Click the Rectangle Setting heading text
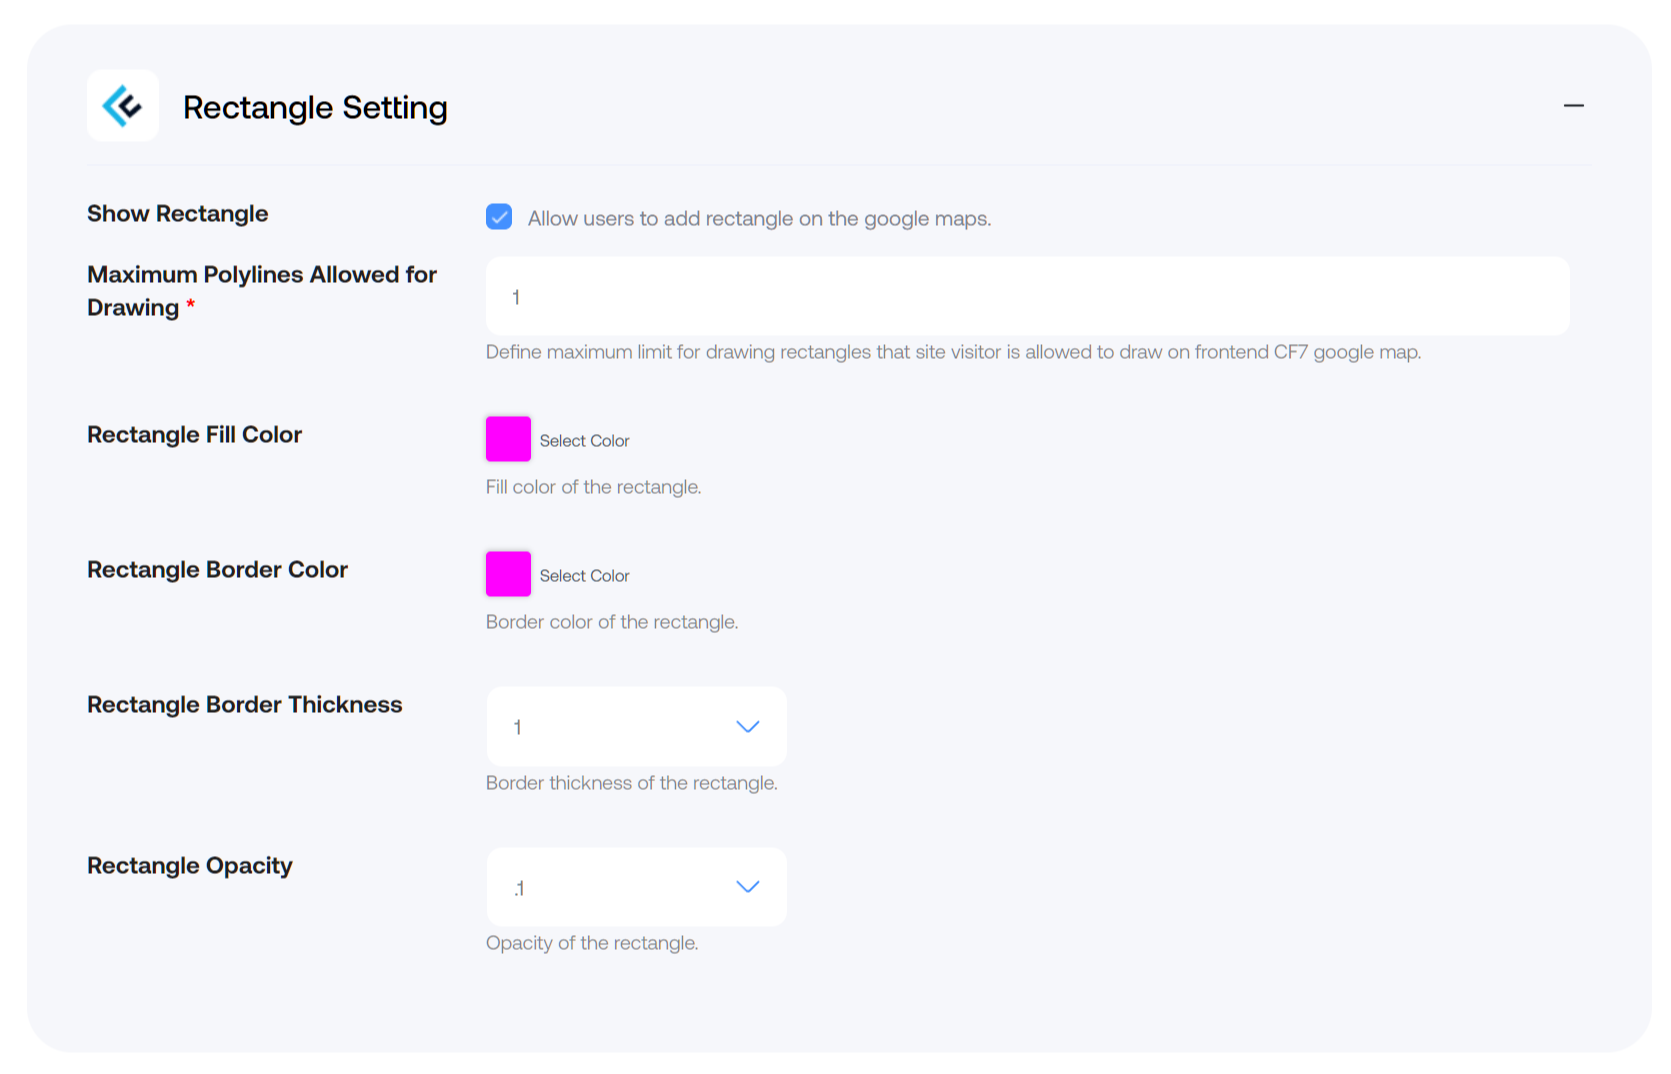This screenshot has width=1671, height=1074. [315, 107]
